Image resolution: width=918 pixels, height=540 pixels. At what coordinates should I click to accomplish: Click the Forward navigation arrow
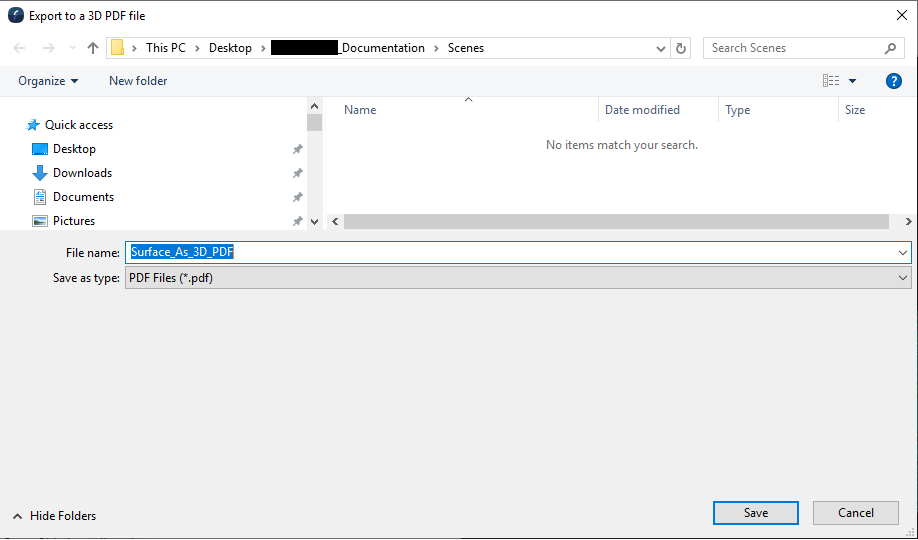pyautogui.click(x=49, y=48)
